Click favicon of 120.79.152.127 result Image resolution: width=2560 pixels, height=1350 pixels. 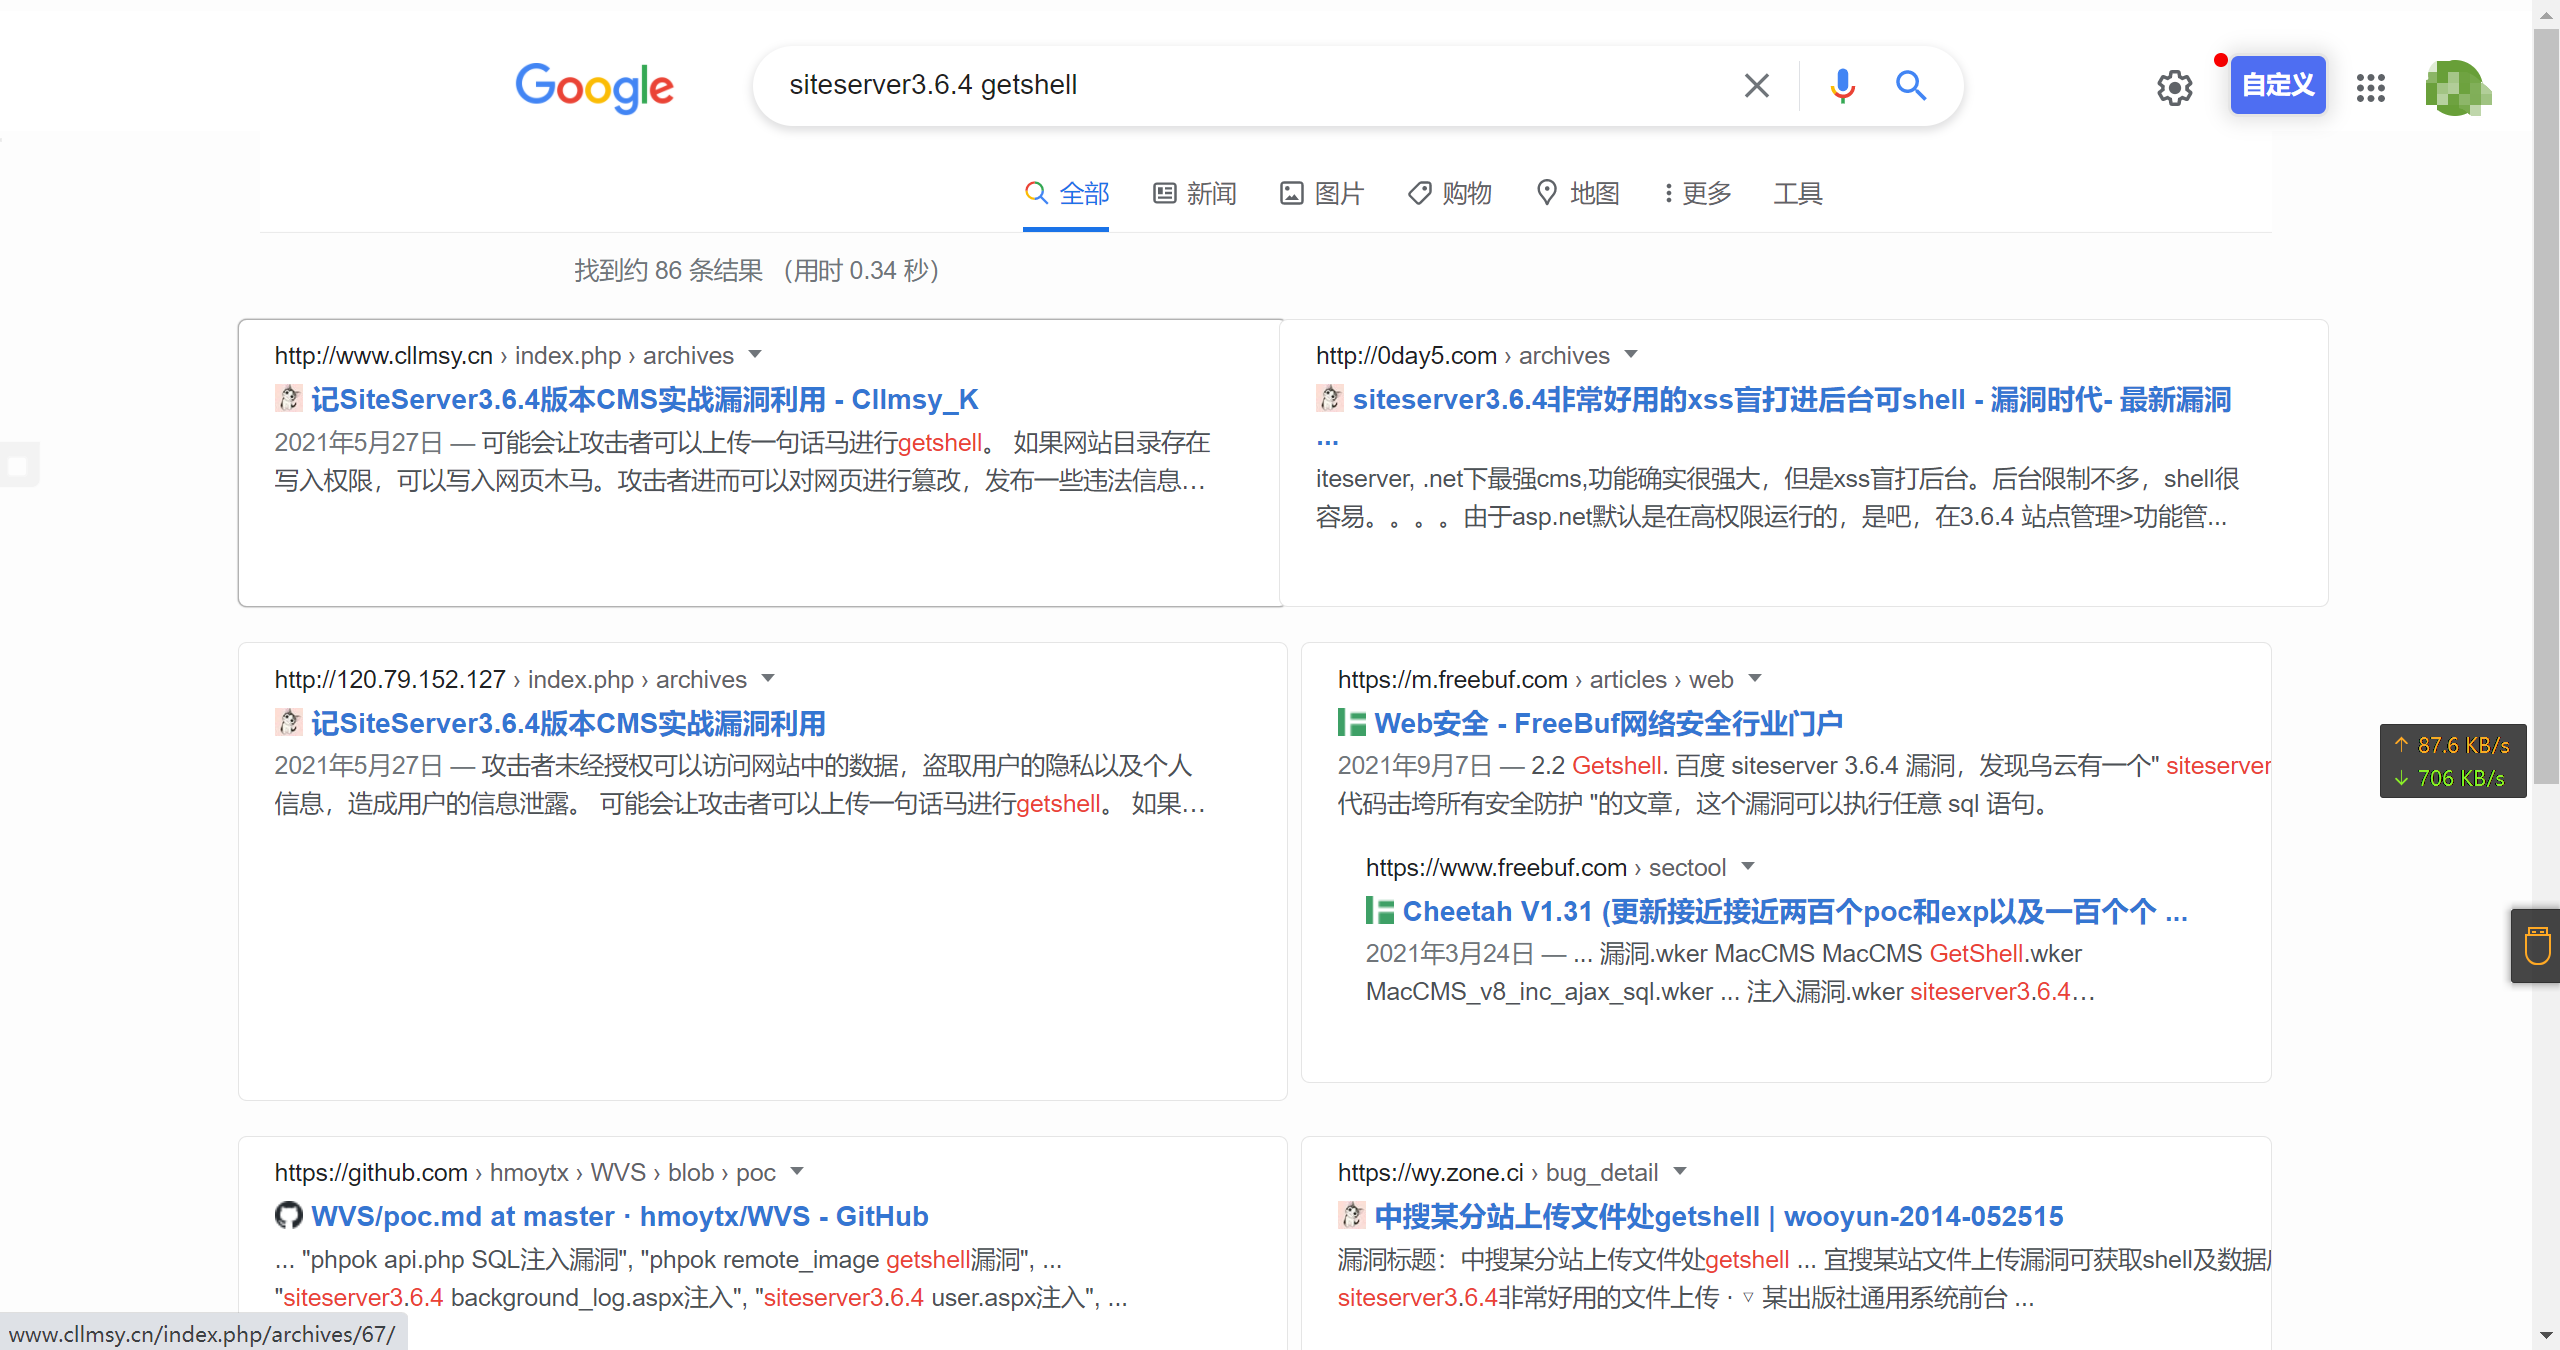click(289, 722)
